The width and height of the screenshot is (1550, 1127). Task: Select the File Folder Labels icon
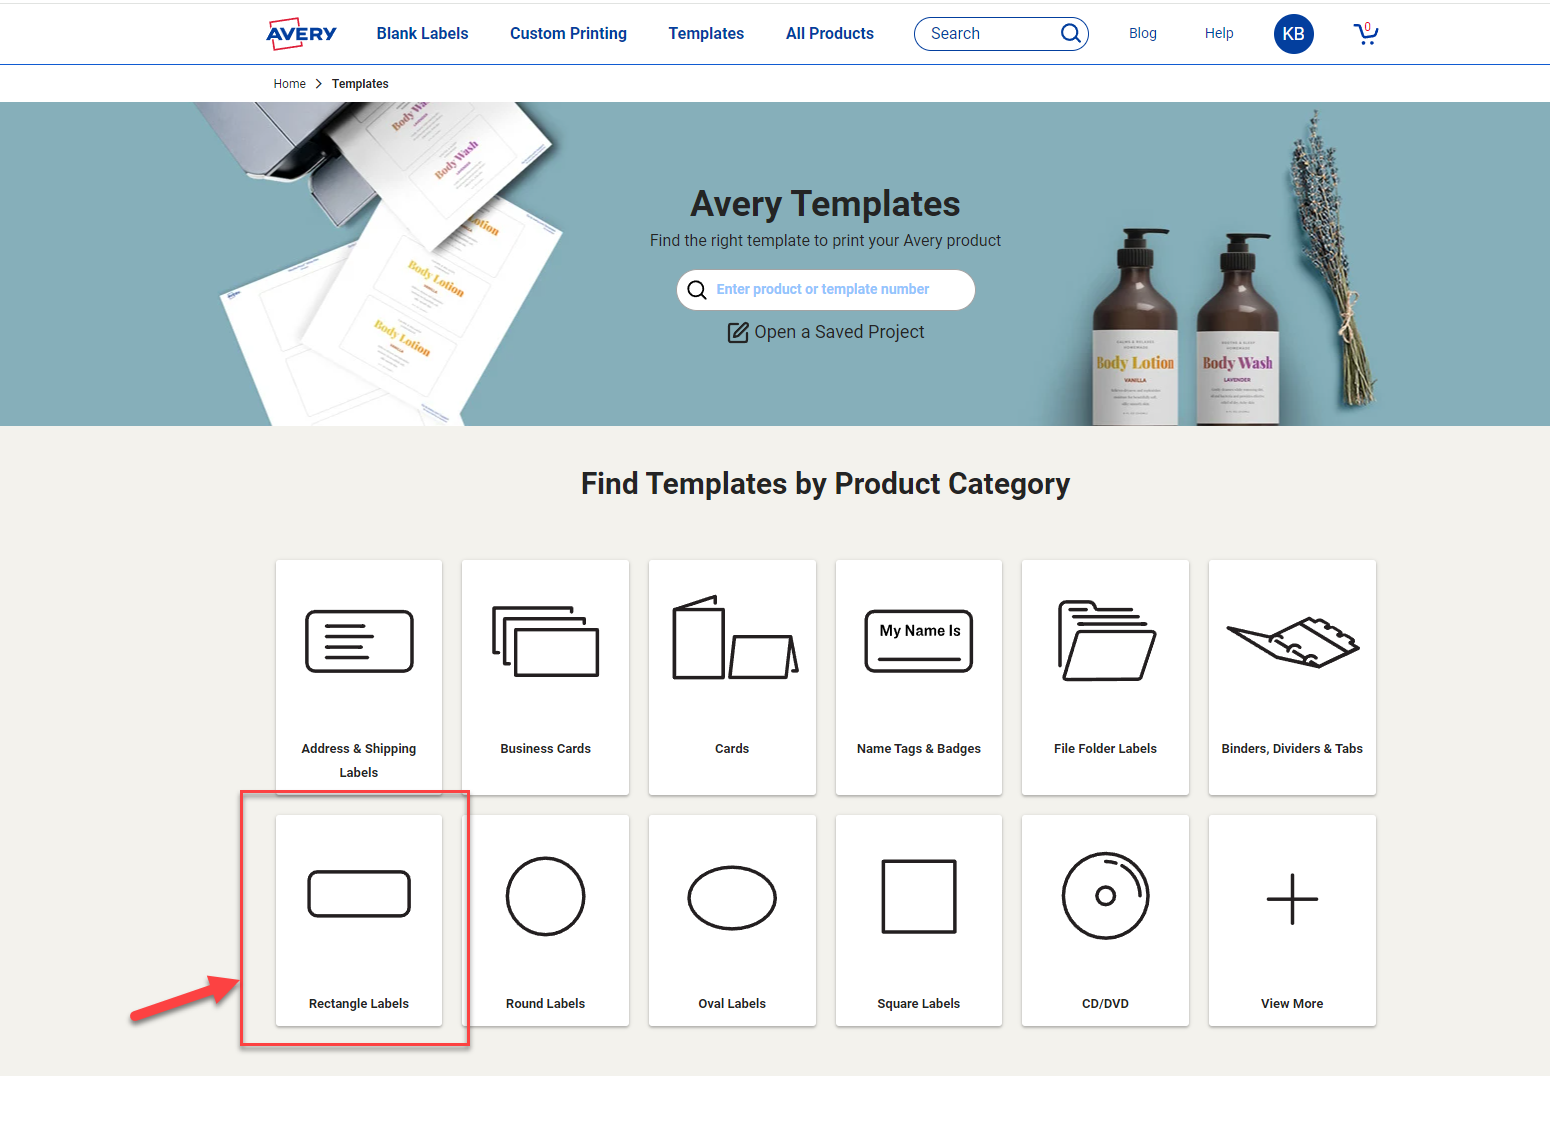(1107, 641)
